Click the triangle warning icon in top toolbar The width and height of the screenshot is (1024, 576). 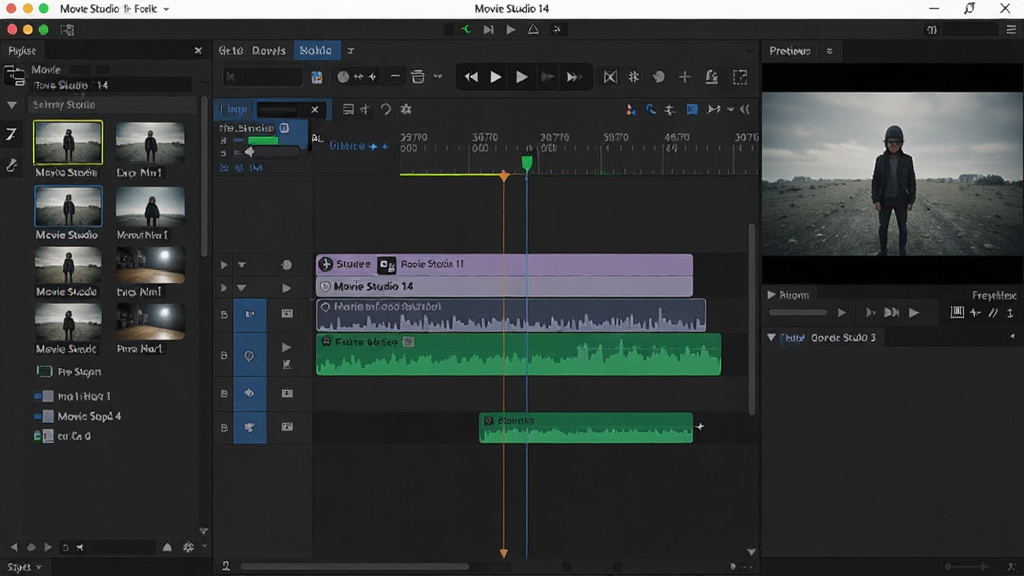533,29
